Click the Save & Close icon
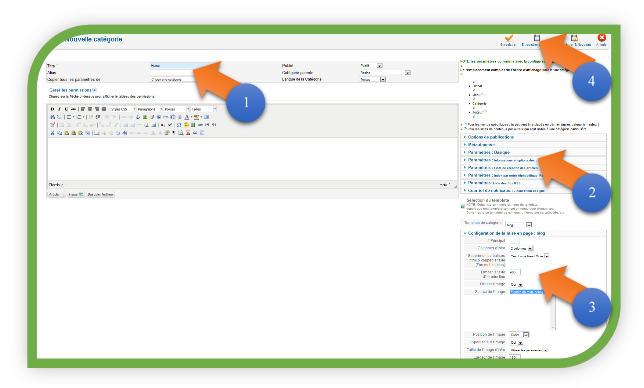This screenshot has height=388, width=644. pos(536,38)
